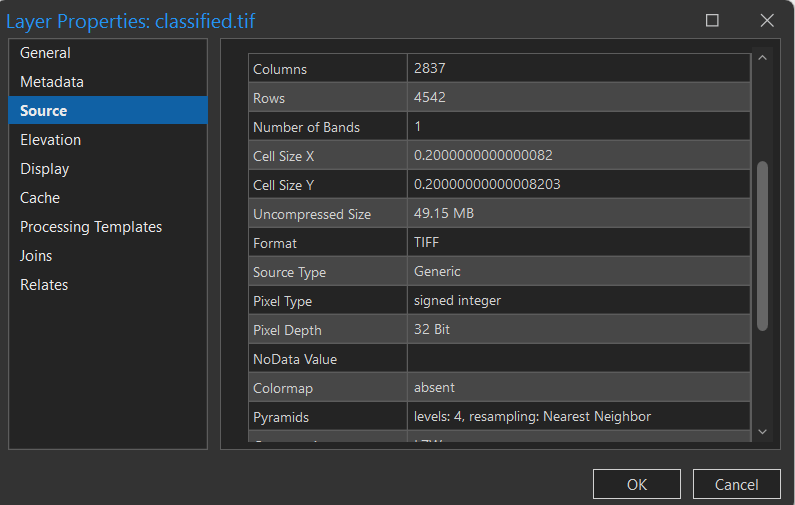Open the Cache tab

[40, 198]
